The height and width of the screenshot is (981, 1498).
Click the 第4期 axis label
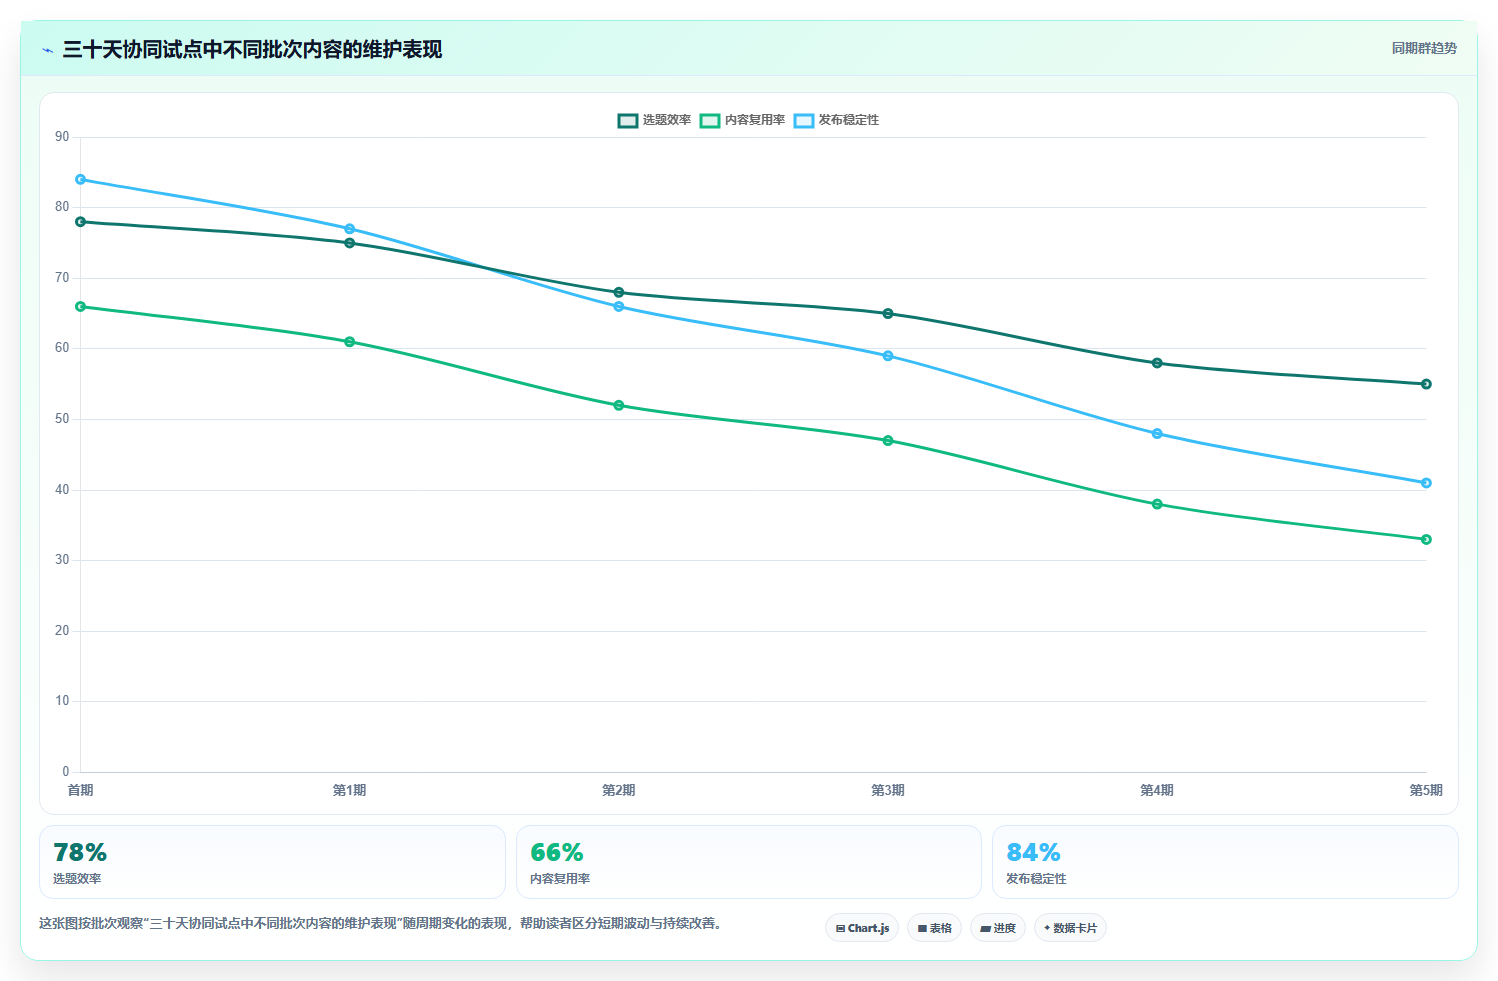click(x=1157, y=790)
